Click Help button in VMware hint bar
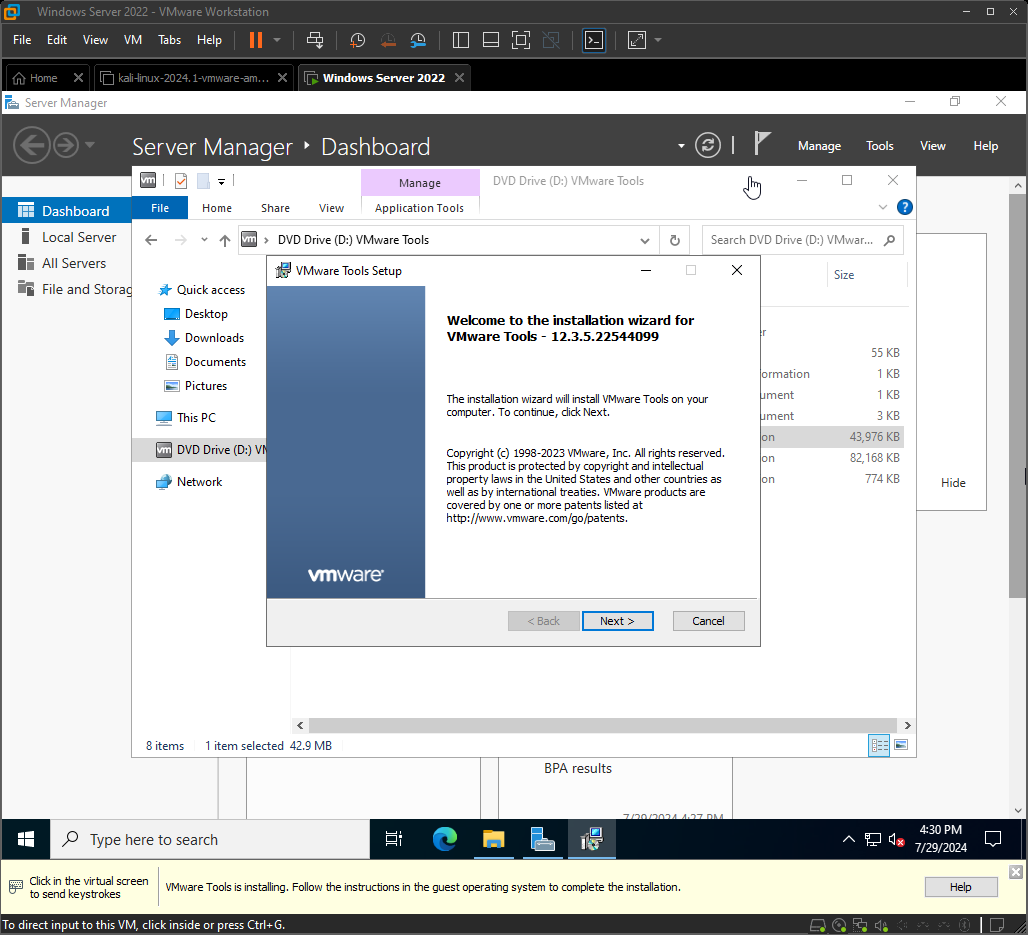1028x935 pixels. [960, 887]
